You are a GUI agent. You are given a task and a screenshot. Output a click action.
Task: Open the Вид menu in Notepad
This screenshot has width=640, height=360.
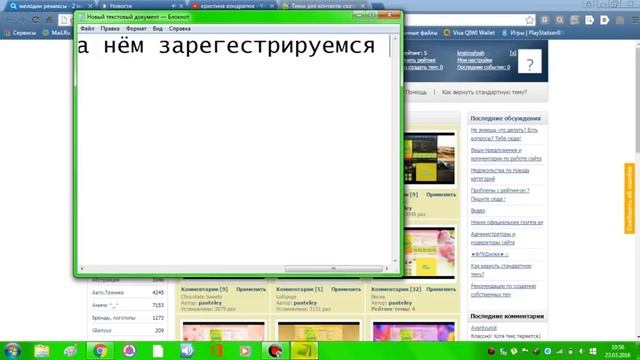(x=158, y=29)
